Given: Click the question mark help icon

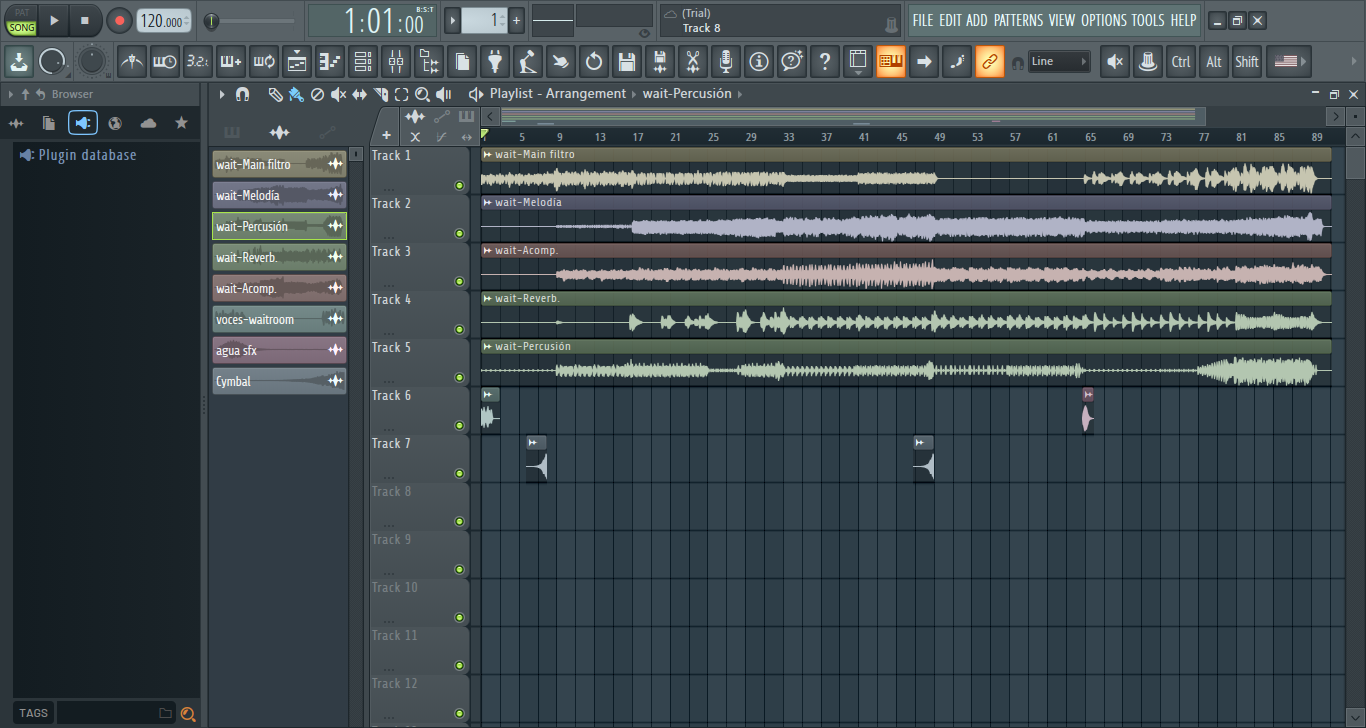Looking at the screenshot, I should point(824,62).
